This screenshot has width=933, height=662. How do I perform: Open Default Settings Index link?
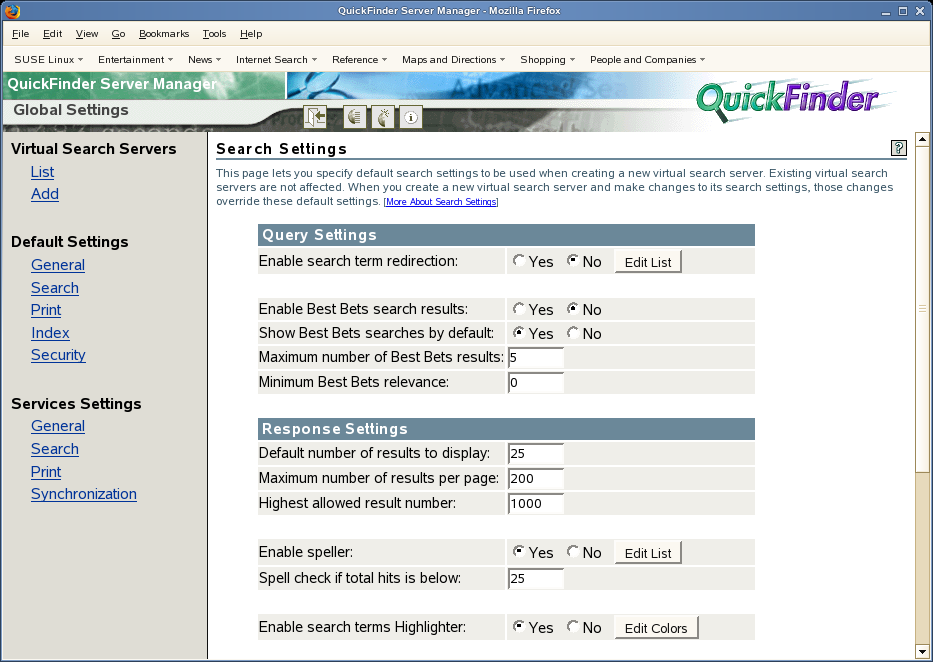(50, 332)
